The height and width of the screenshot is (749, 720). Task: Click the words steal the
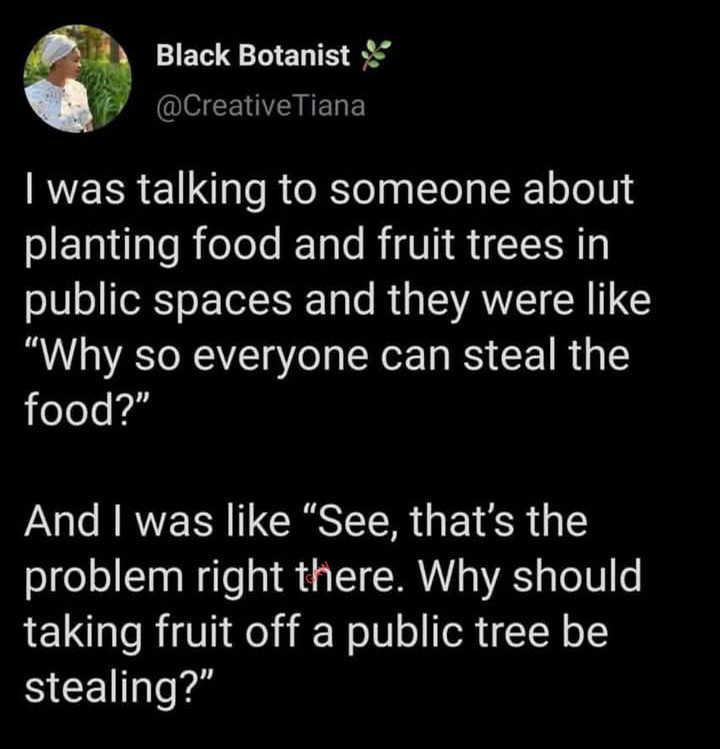tap(547, 356)
